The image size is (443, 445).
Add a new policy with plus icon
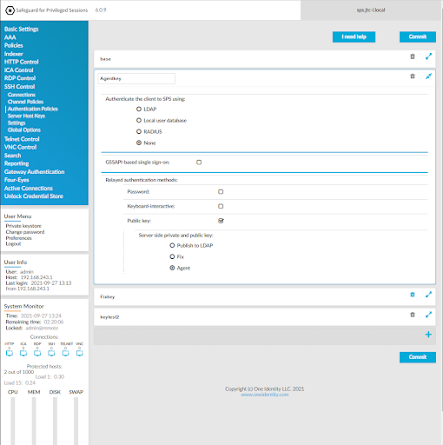428,335
